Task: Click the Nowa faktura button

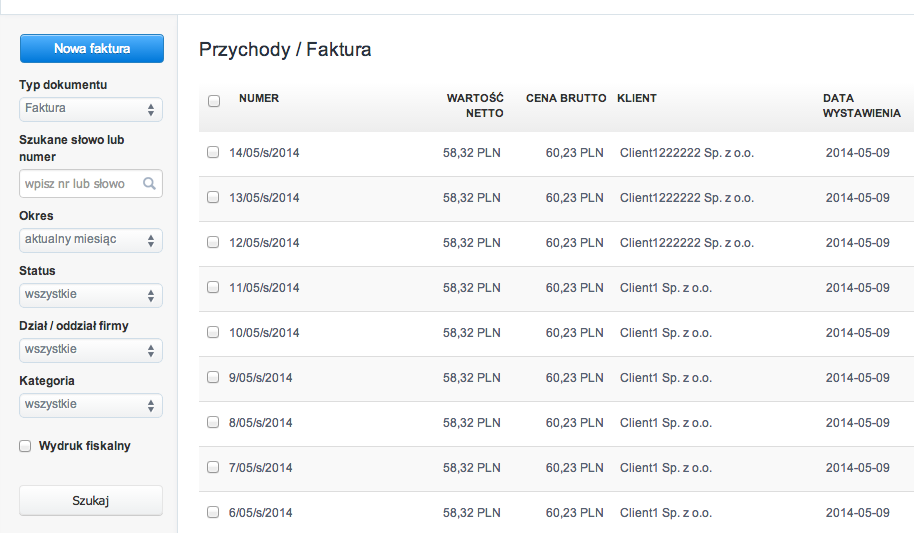Action: point(92,48)
